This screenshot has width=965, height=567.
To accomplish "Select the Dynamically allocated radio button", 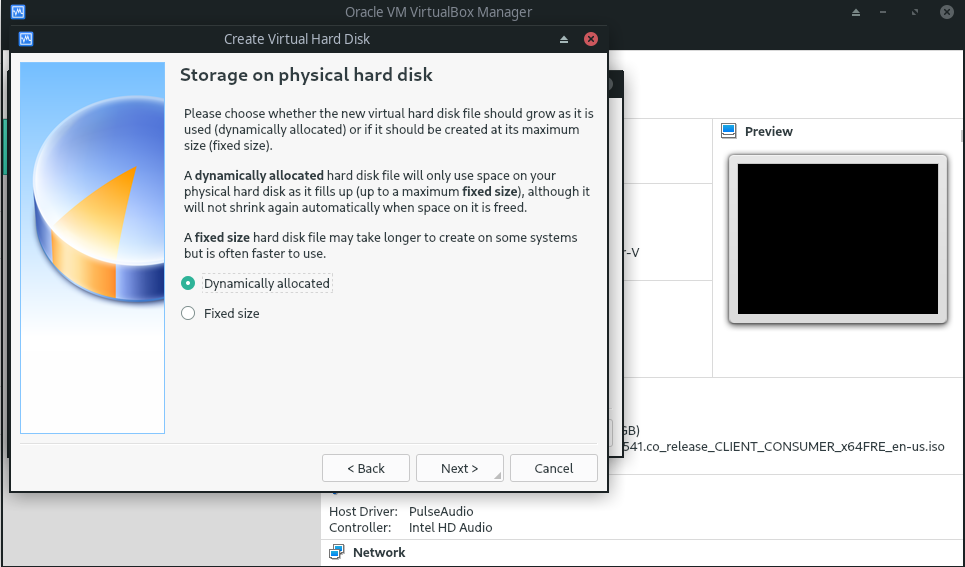I will point(188,283).
